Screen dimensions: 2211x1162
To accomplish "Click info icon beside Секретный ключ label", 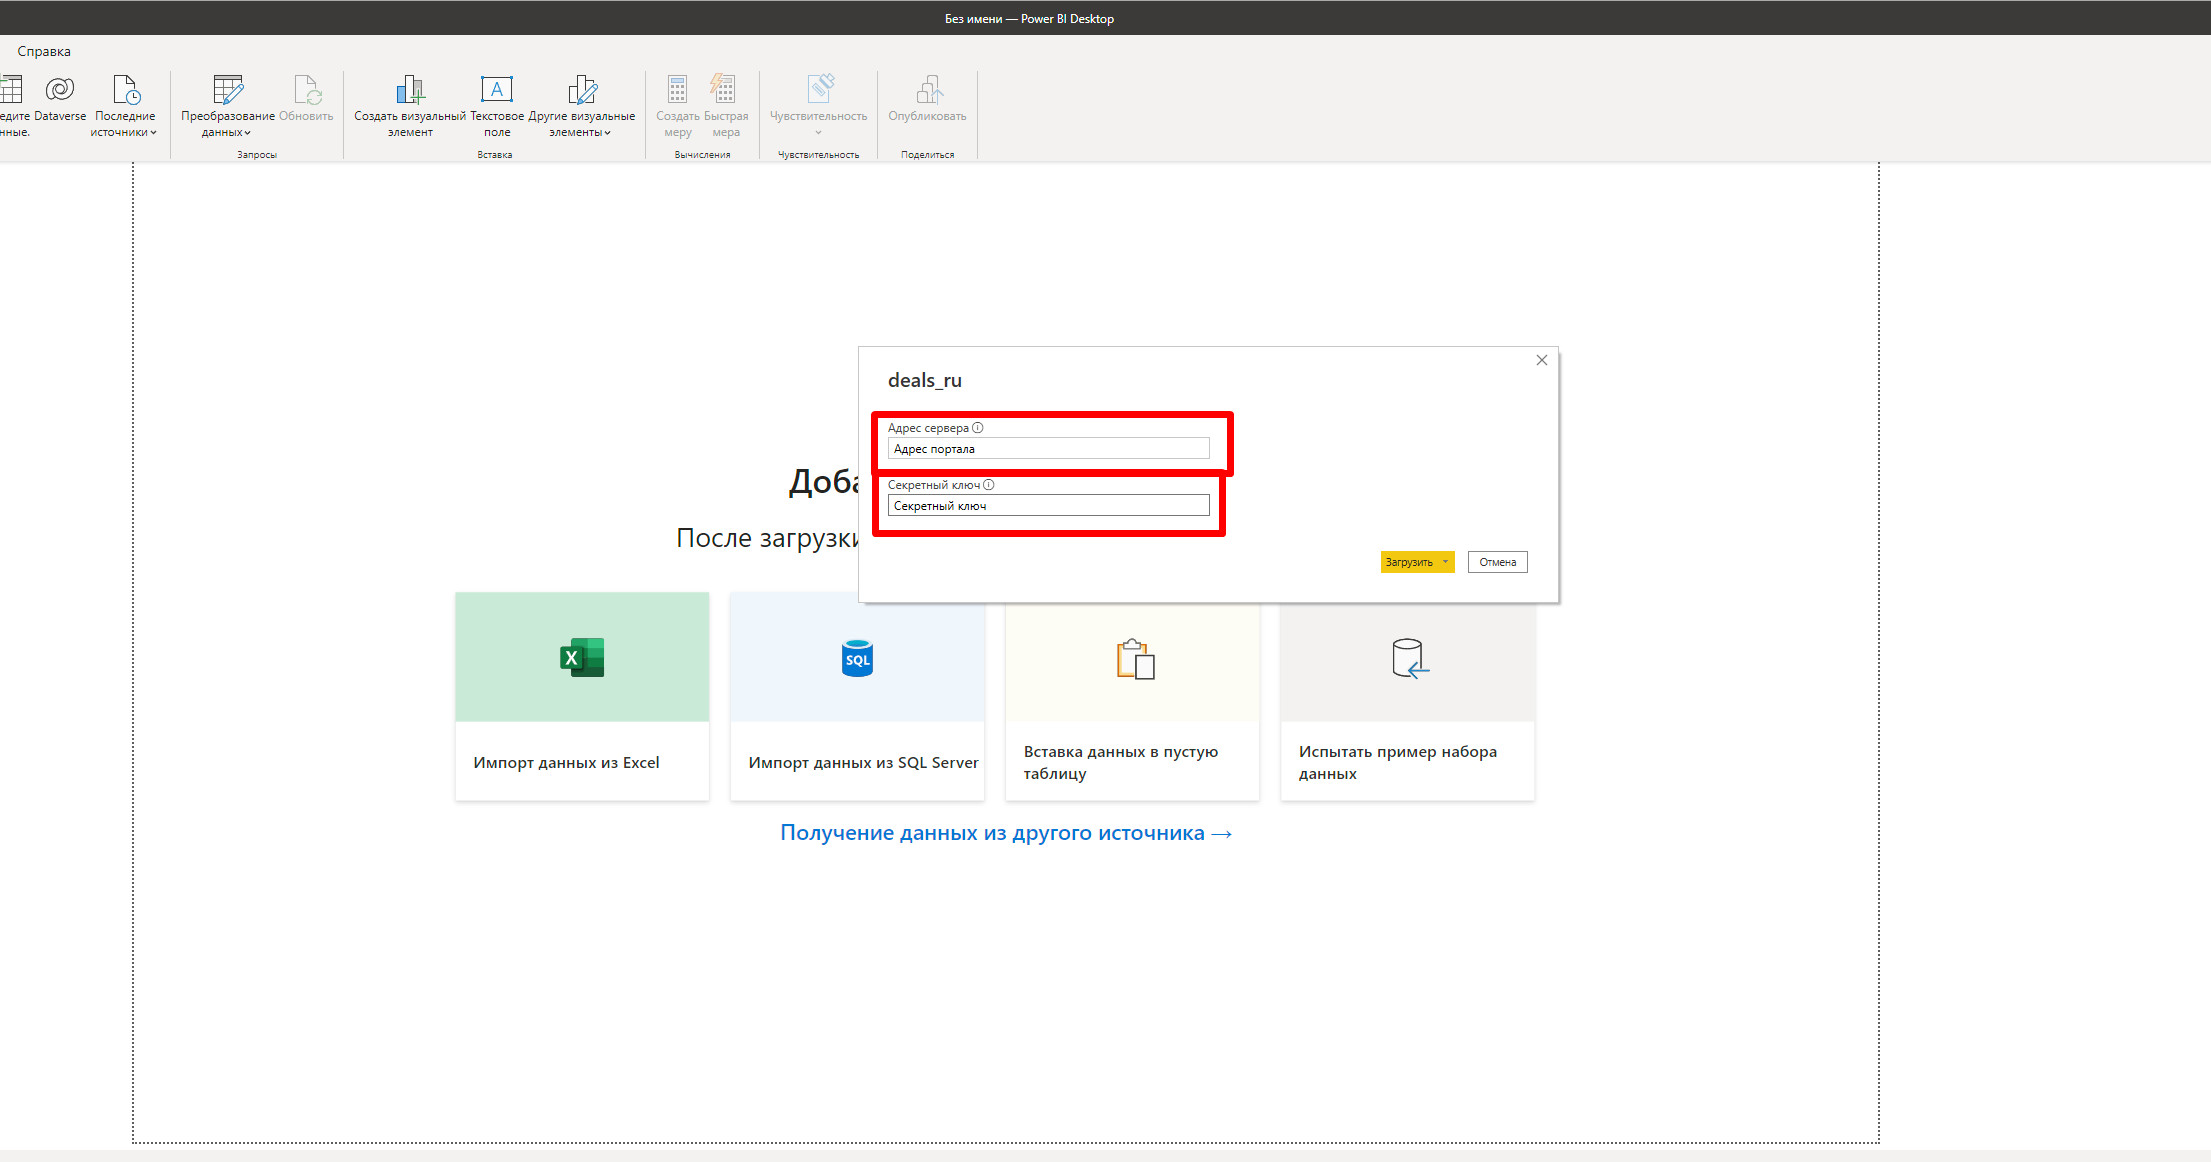I will coord(989,485).
